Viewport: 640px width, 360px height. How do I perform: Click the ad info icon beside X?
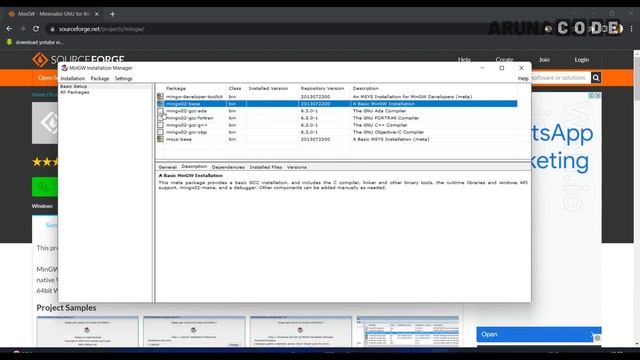point(591,96)
